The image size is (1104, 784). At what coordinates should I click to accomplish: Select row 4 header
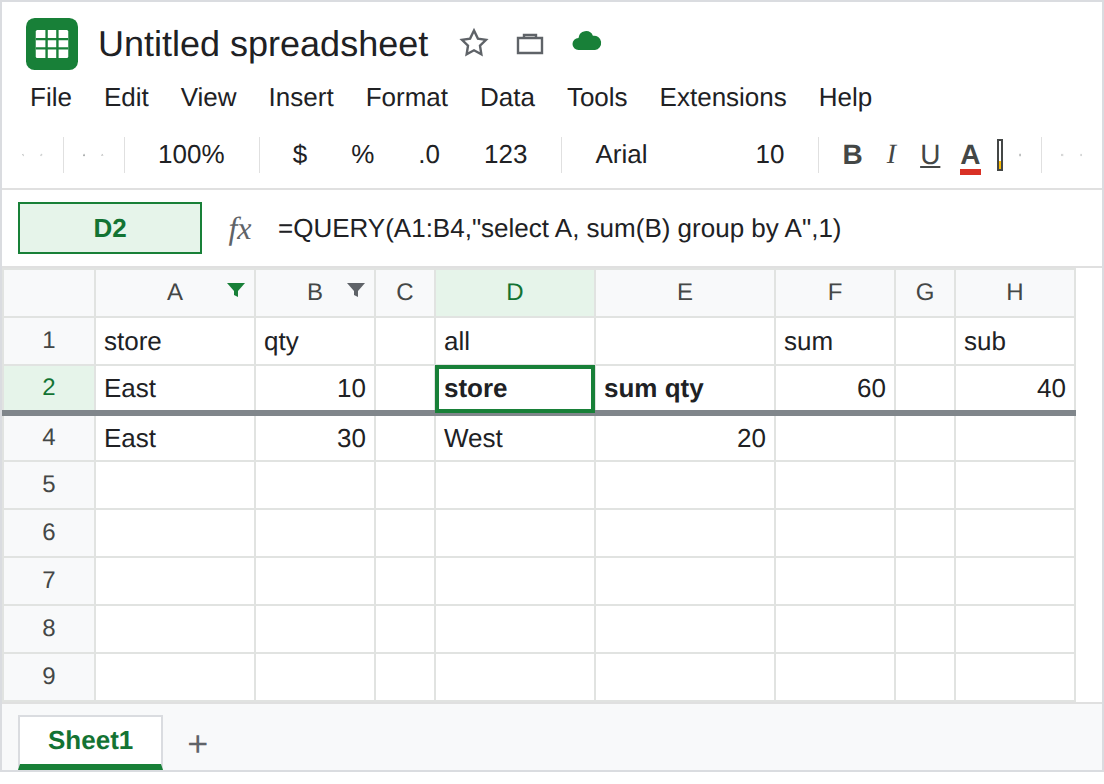tap(49, 438)
